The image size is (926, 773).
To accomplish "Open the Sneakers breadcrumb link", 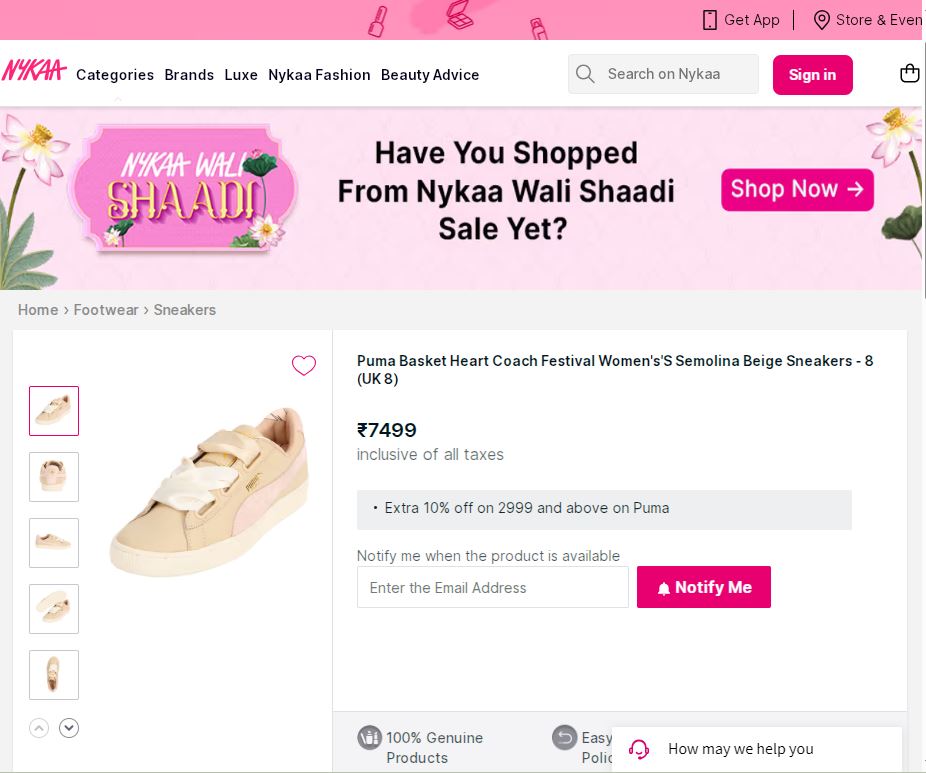I will [x=184, y=310].
